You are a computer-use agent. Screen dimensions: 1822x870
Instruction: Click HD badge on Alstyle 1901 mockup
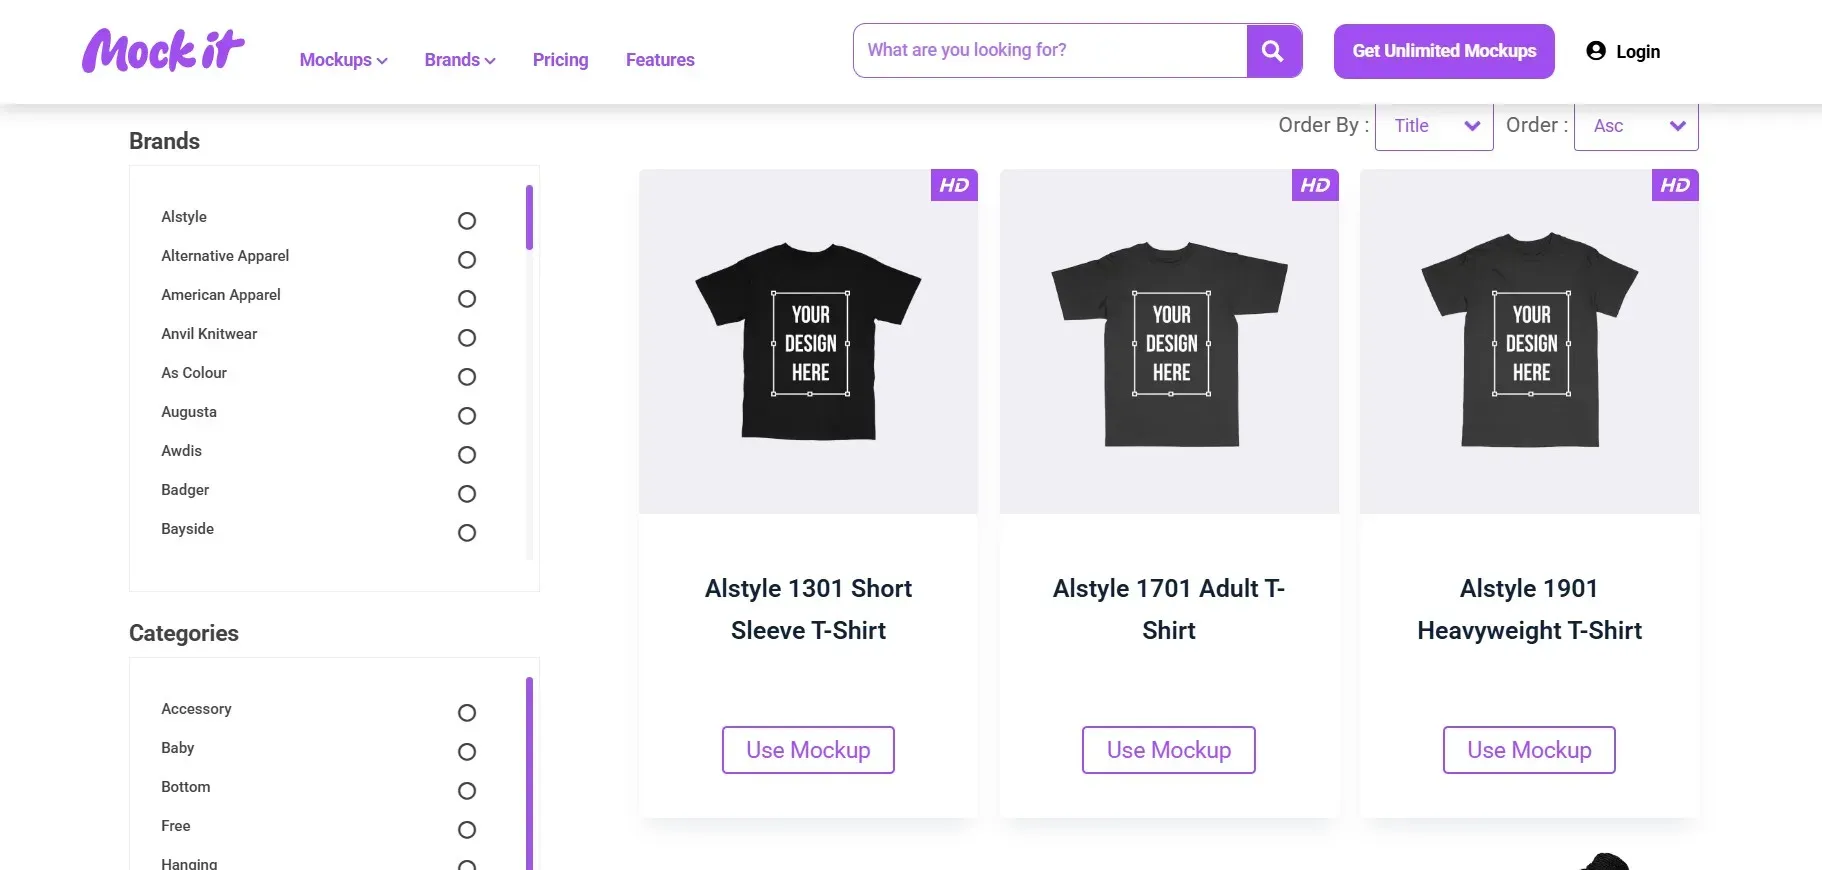click(1675, 185)
